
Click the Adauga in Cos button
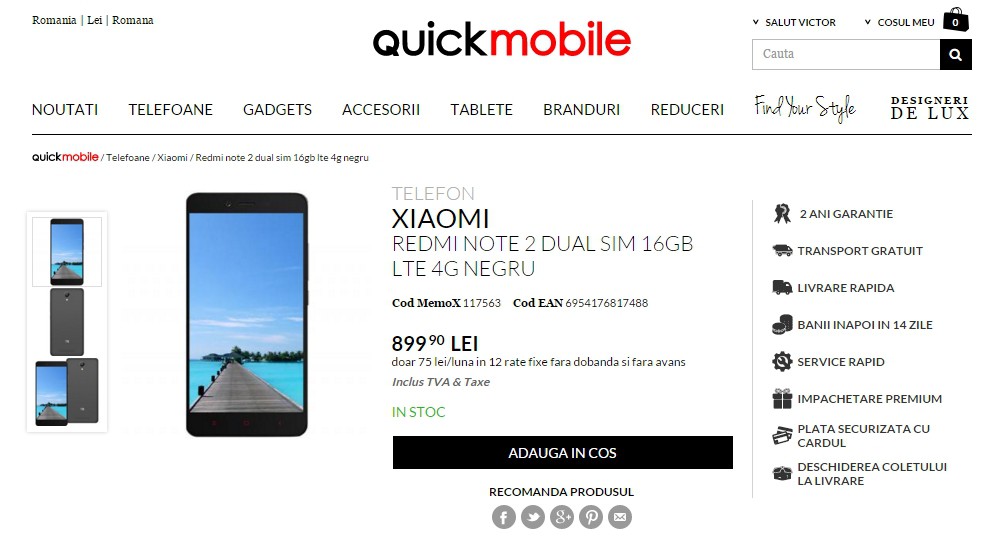click(x=563, y=453)
